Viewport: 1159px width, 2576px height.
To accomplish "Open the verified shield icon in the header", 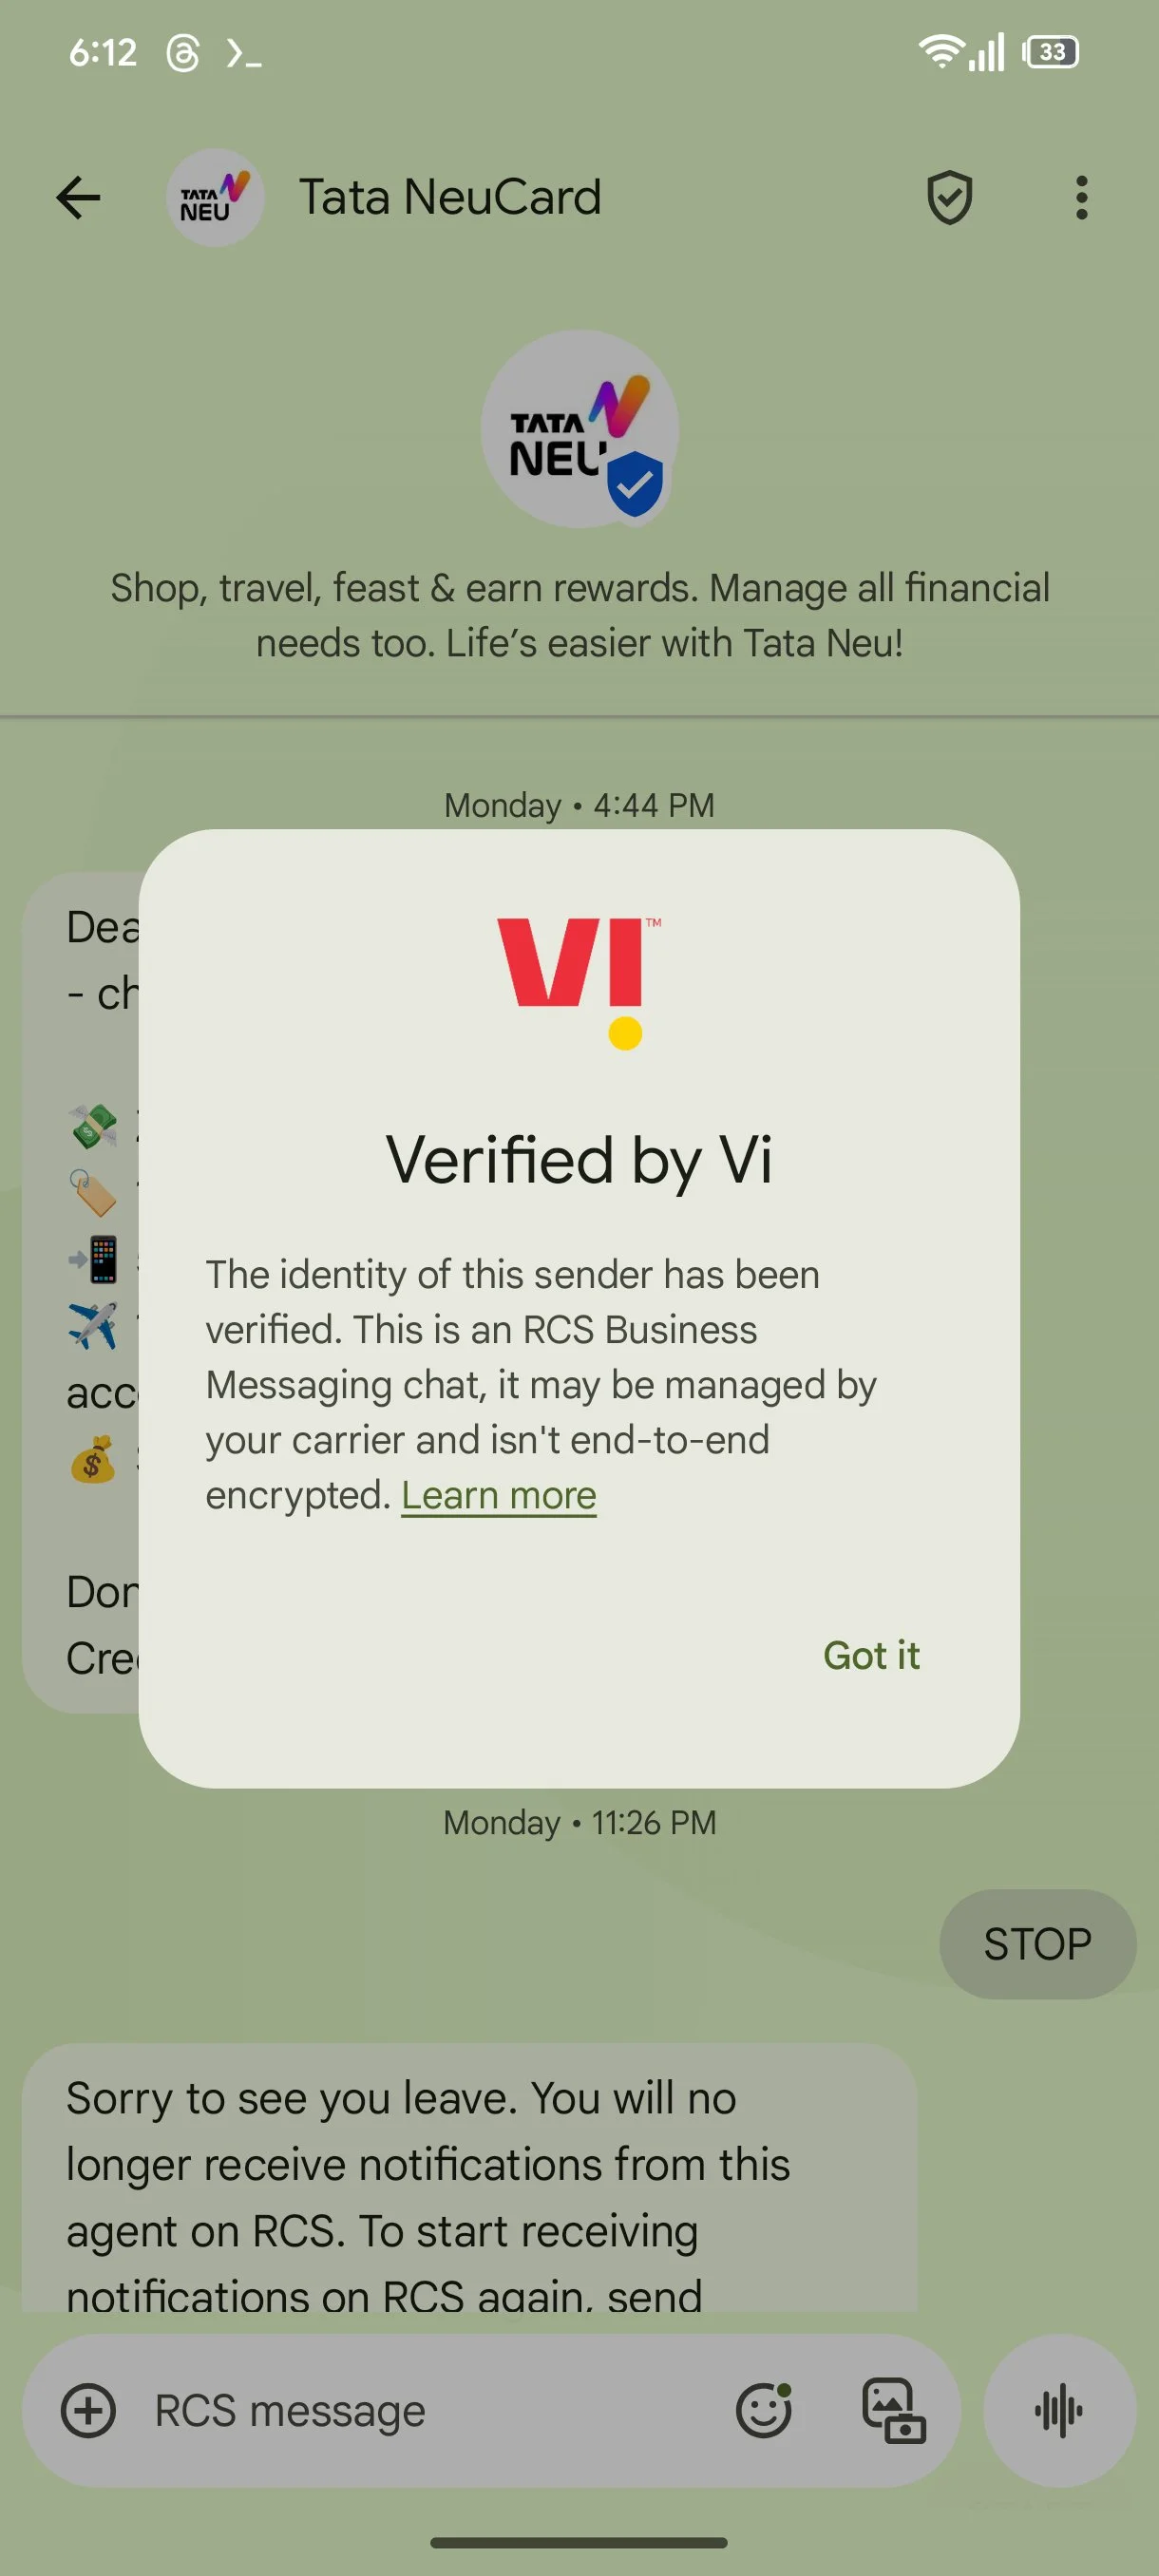I will click(x=949, y=197).
